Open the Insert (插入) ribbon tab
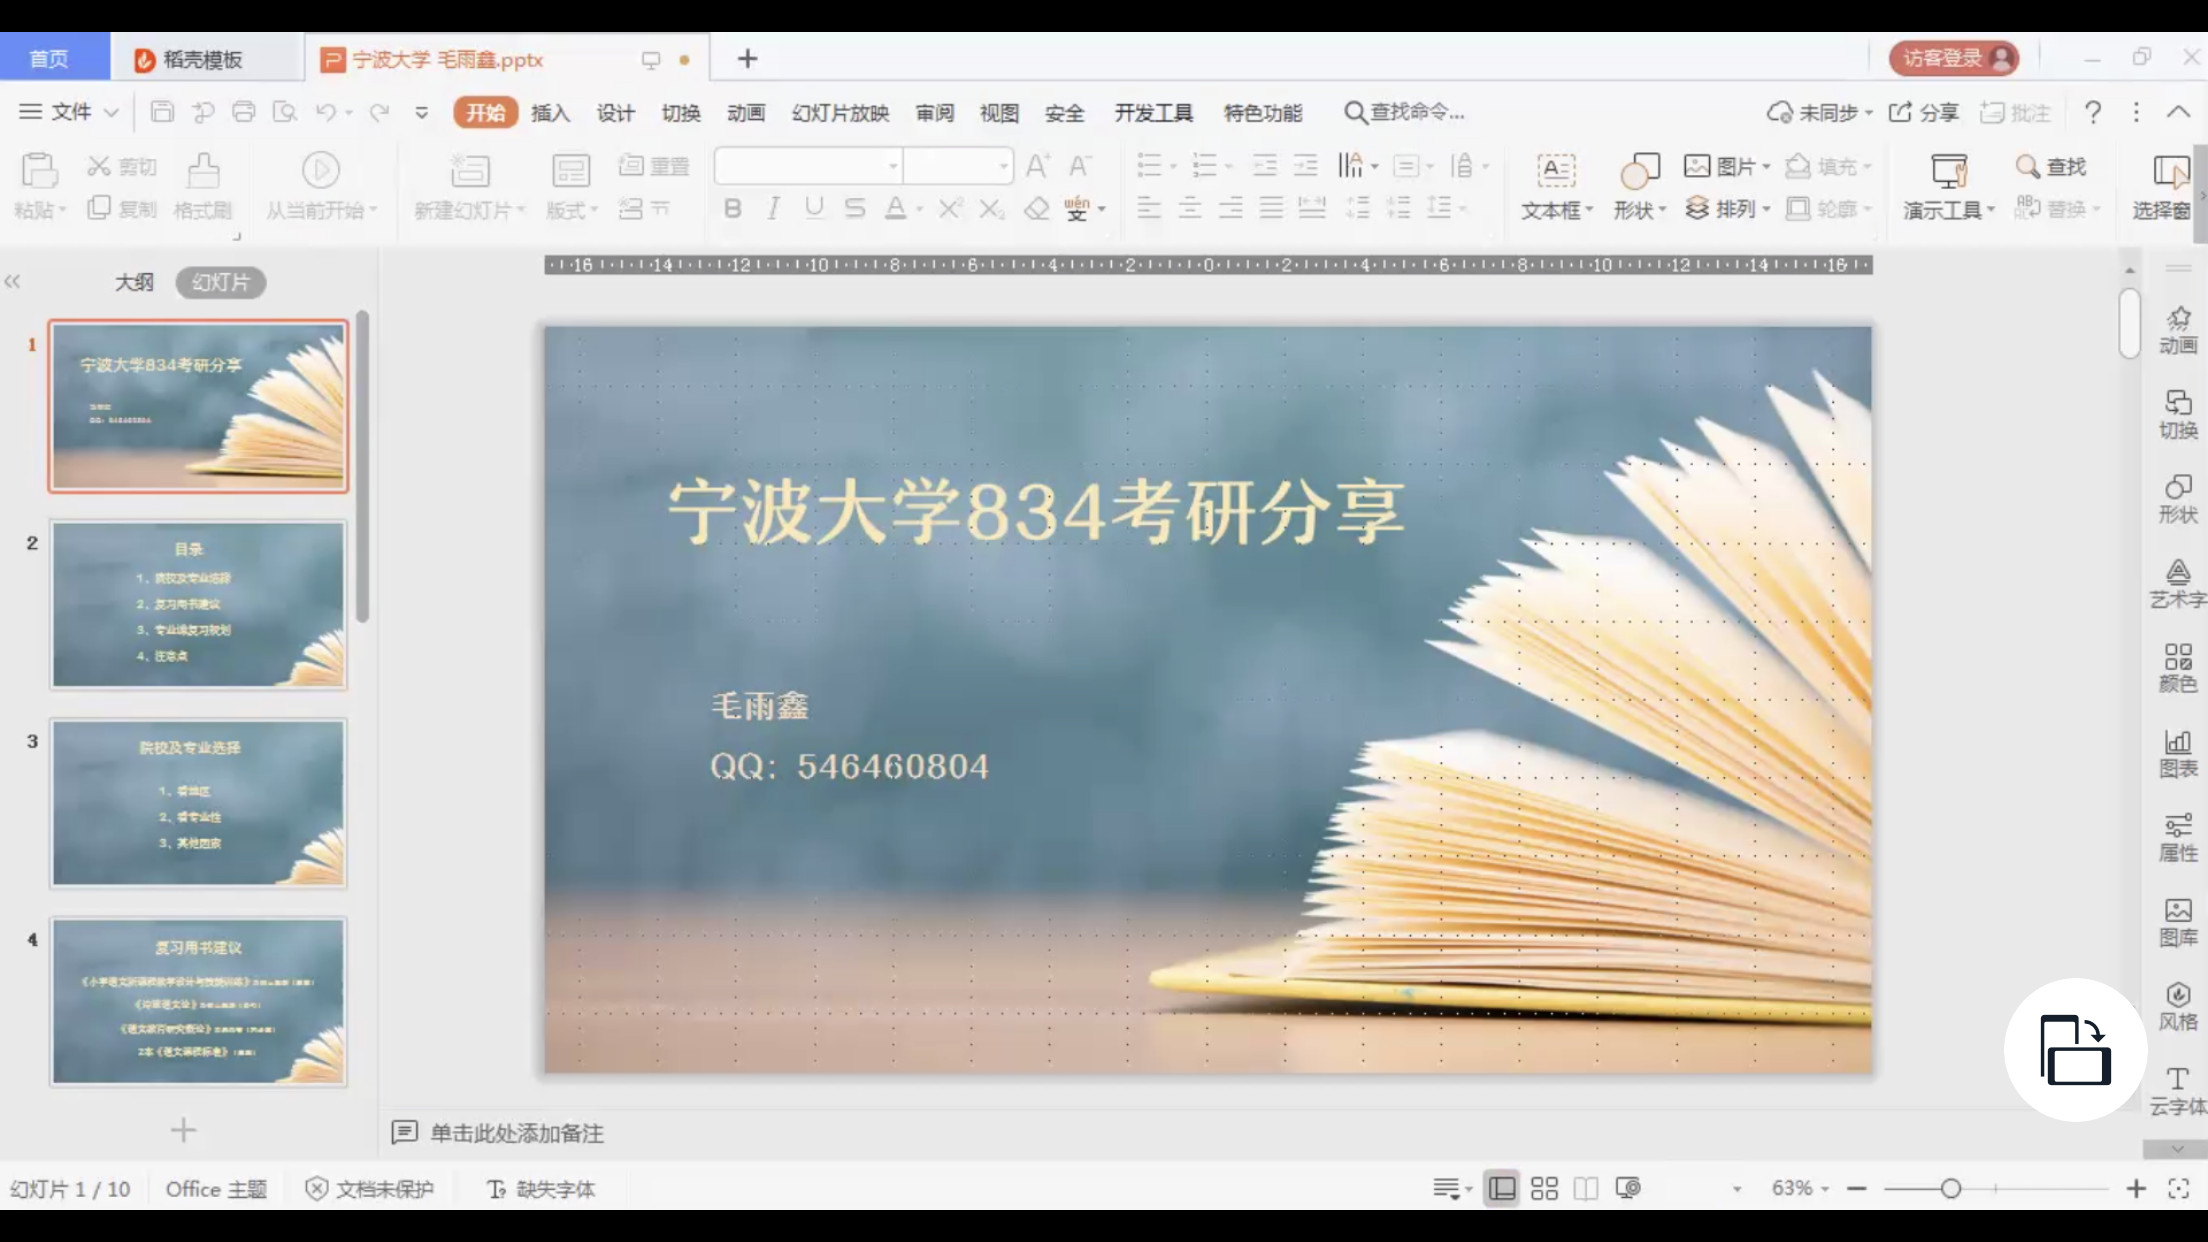2208x1242 pixels. tap(550, 113)
